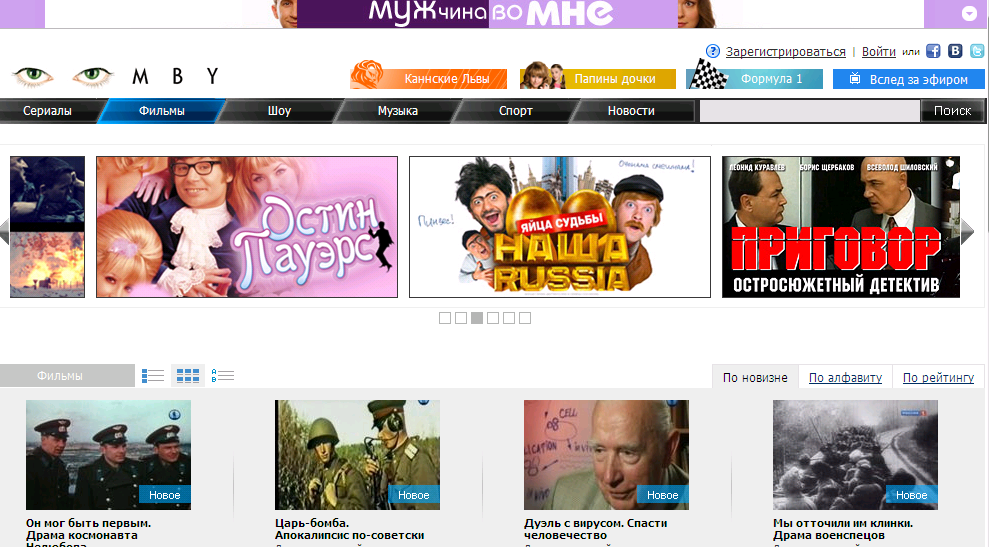Select the third carousel page indicator

[x=477, y=318]
